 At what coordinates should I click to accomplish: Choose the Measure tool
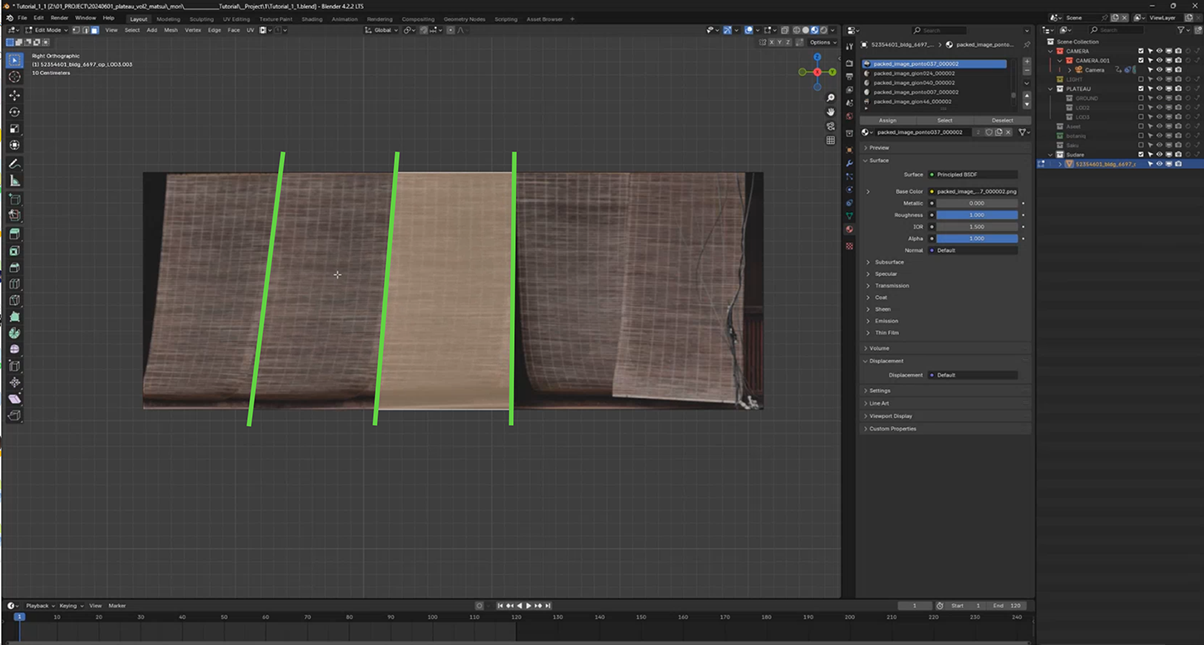tap(14, 181)
